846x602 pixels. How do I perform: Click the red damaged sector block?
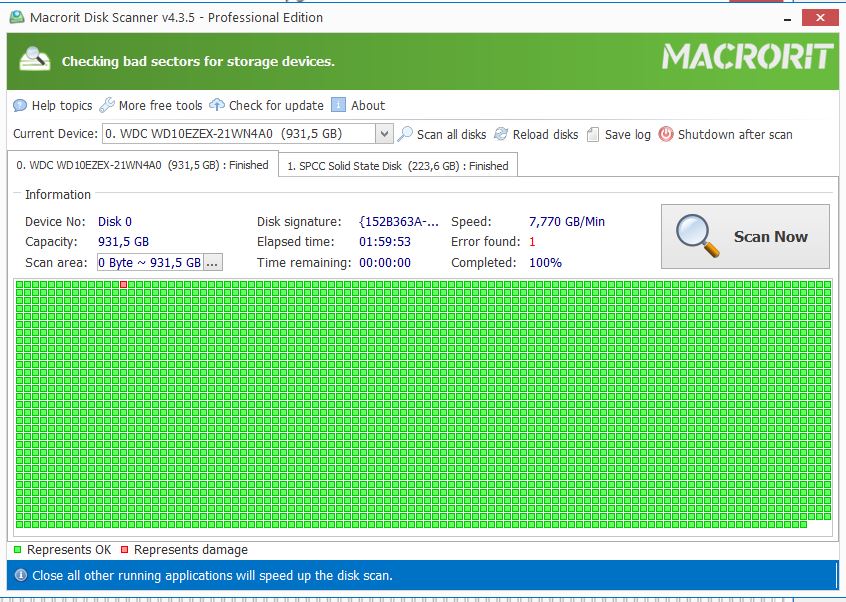[124, 284]
